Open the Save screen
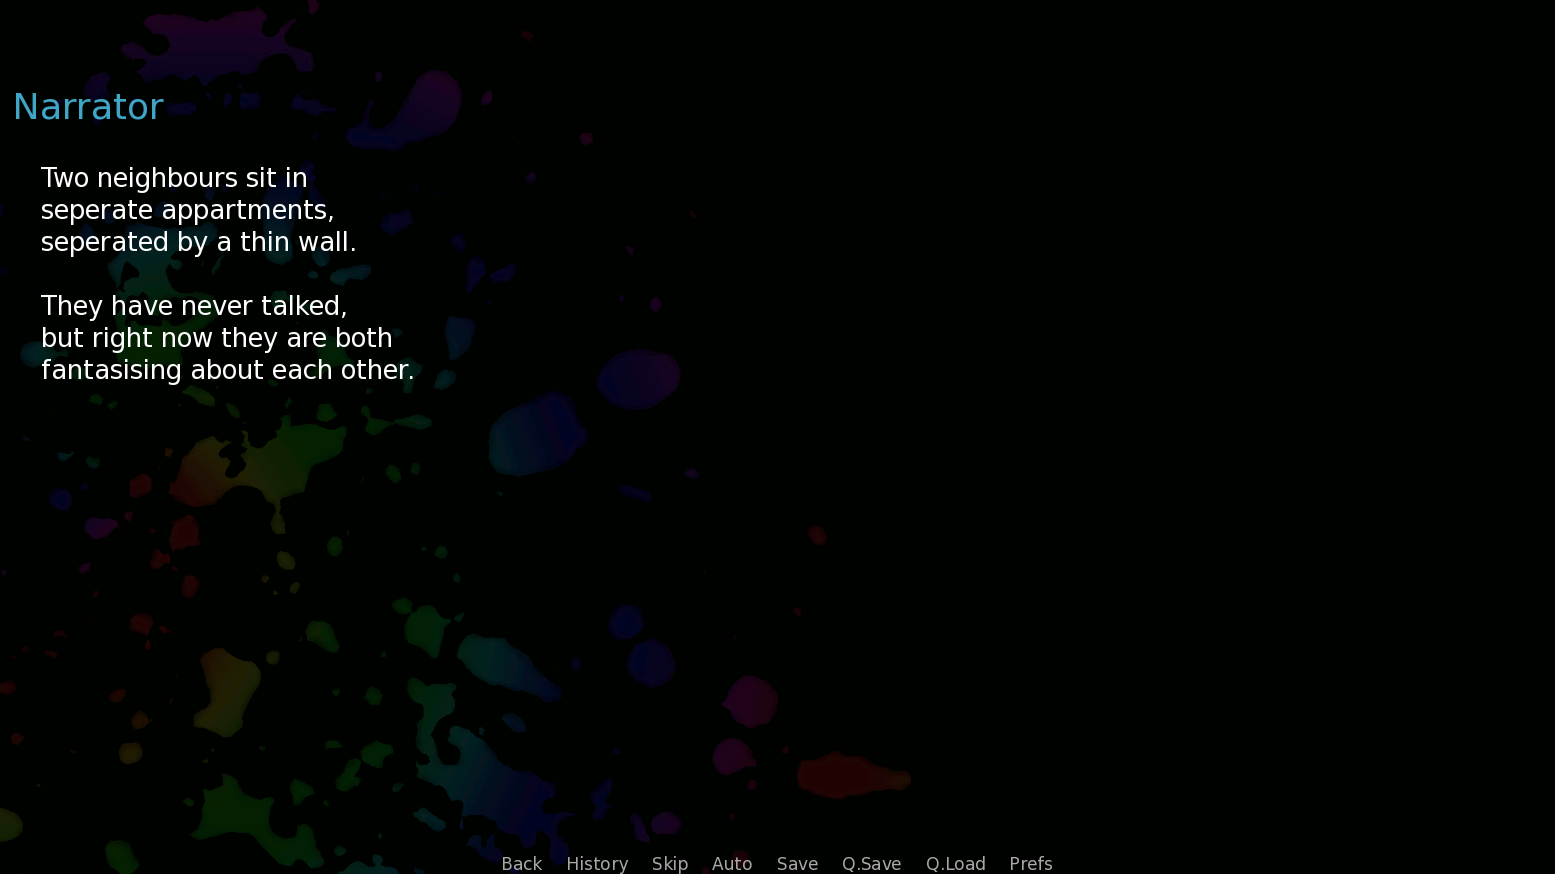The height and width of the screenshot is (874, 1555). [x=797, y=863]
